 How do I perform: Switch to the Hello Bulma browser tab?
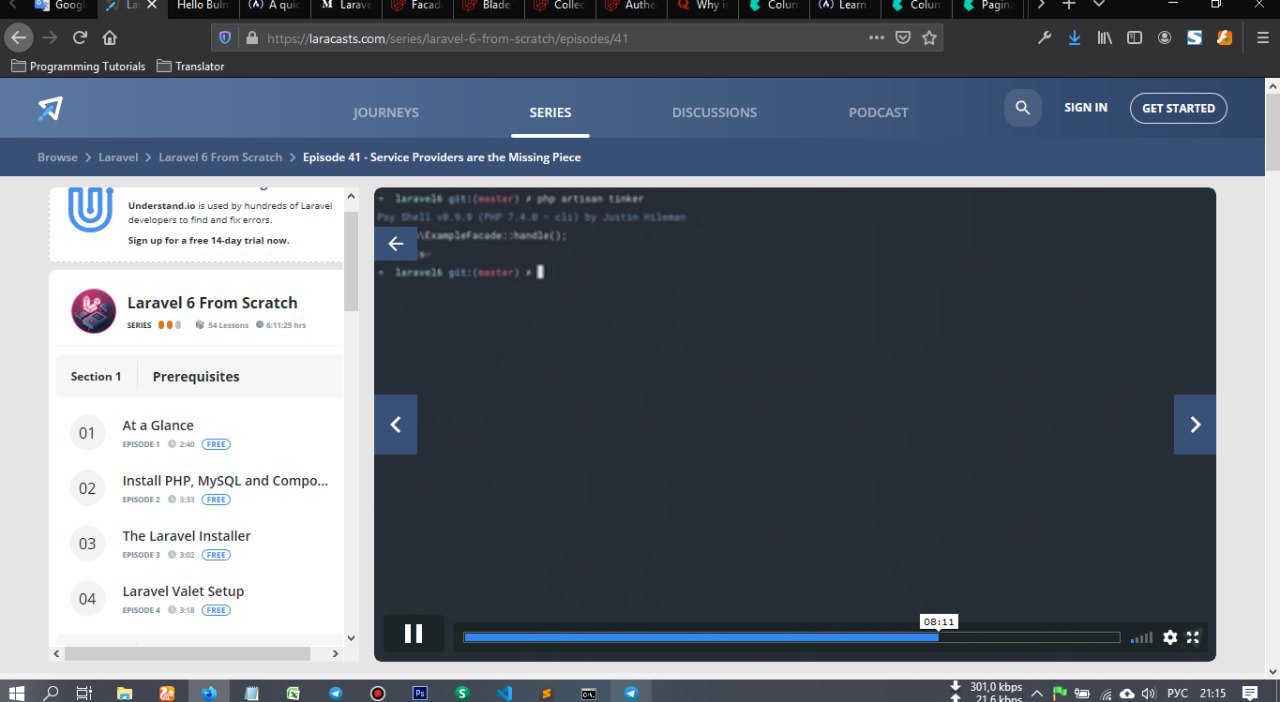[203, 5]
